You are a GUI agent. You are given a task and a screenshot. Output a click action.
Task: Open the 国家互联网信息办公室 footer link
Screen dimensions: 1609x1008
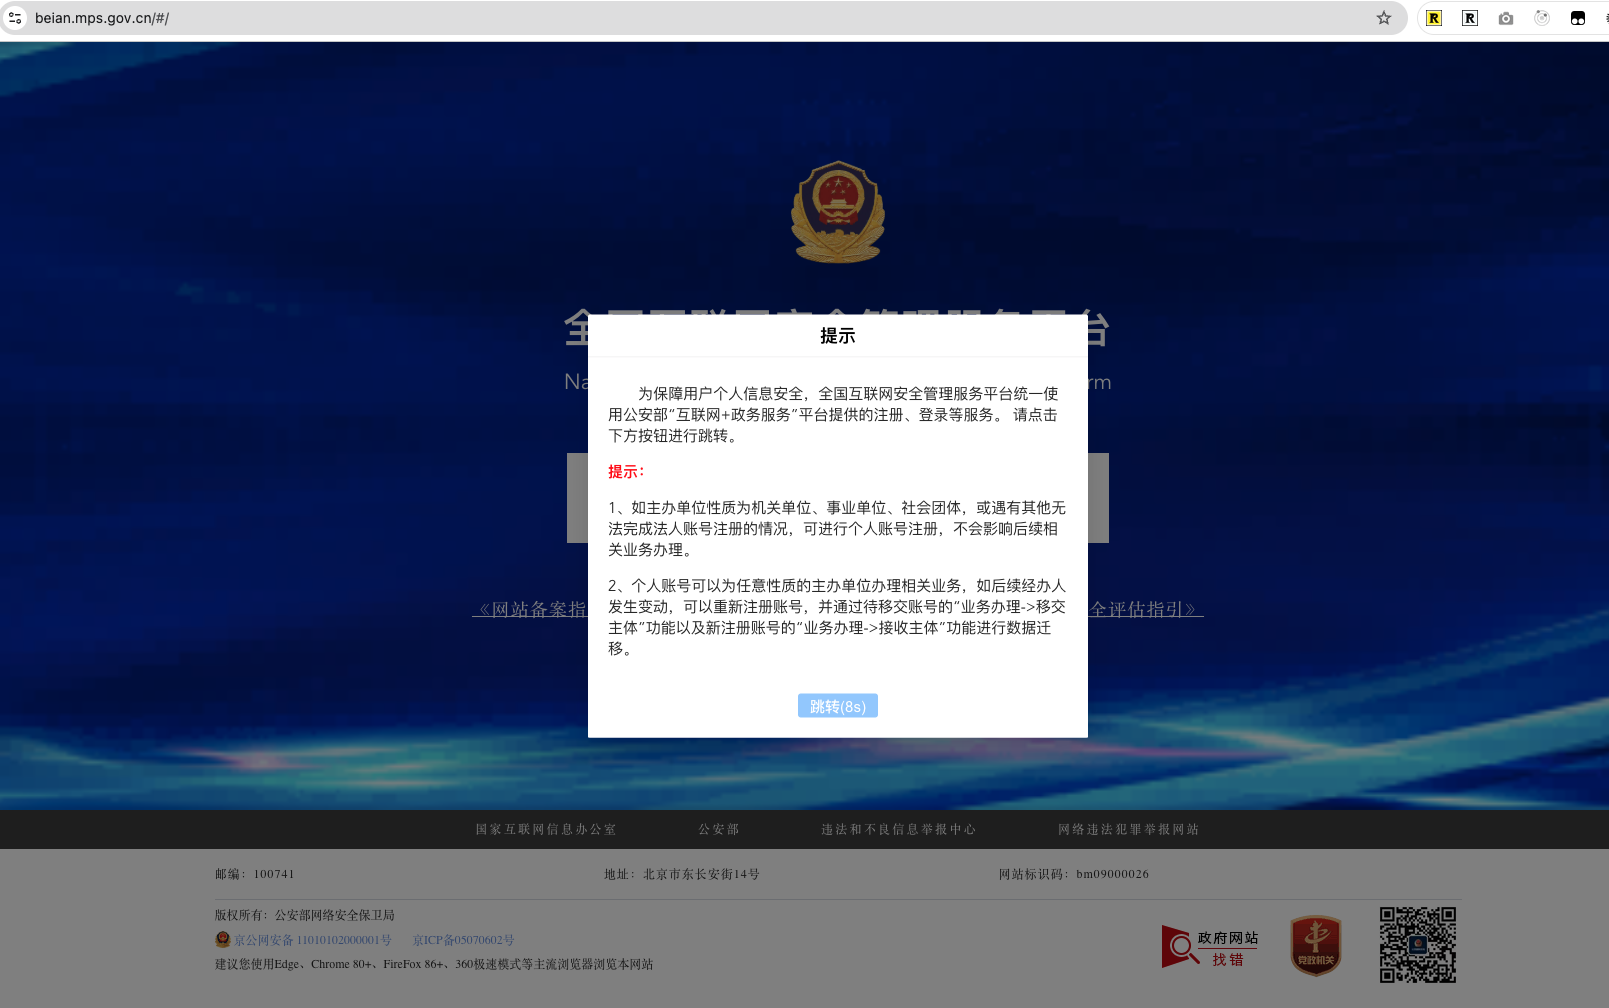545,829
